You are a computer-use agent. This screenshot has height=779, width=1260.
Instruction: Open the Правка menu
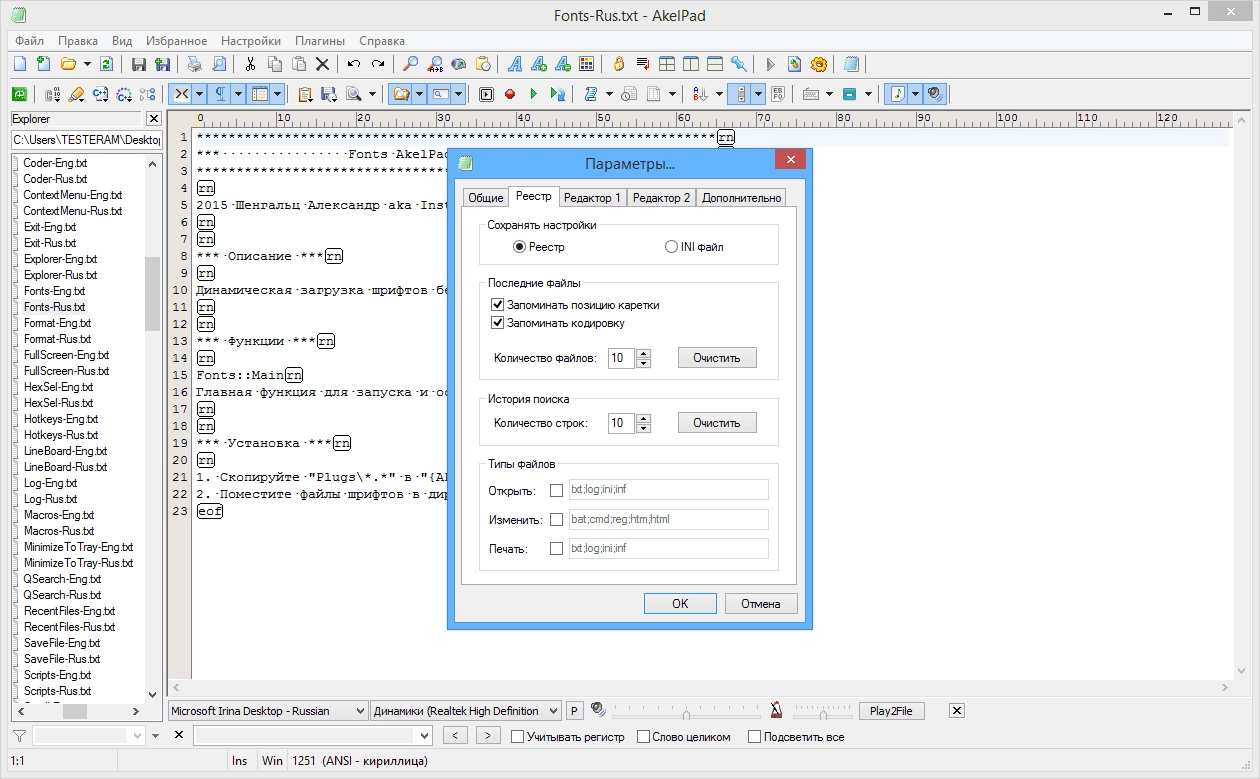click(78, 41)
